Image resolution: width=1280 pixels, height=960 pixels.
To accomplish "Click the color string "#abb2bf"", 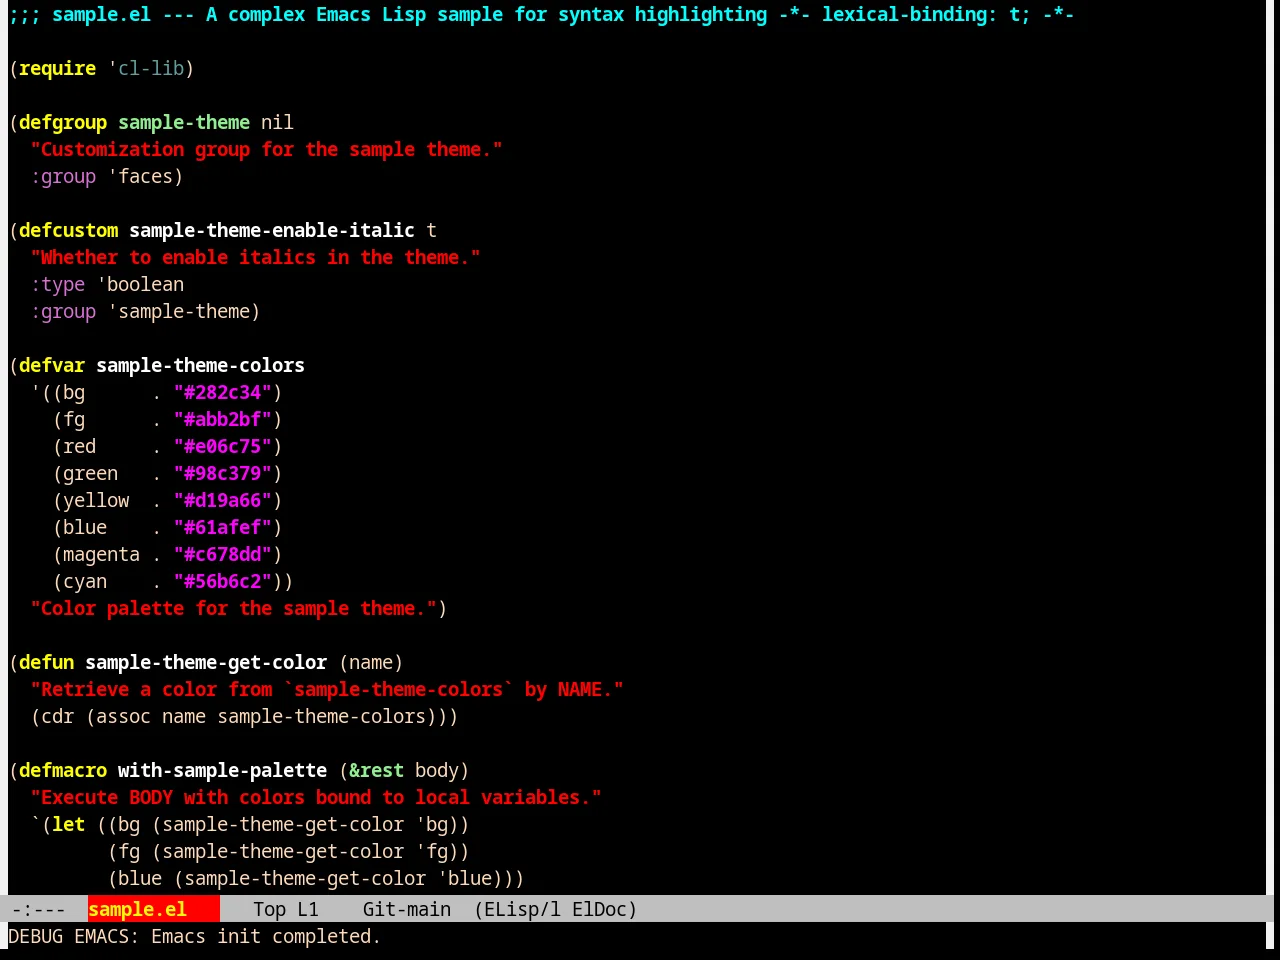I will pyautogui.click(x=223, y=419).
